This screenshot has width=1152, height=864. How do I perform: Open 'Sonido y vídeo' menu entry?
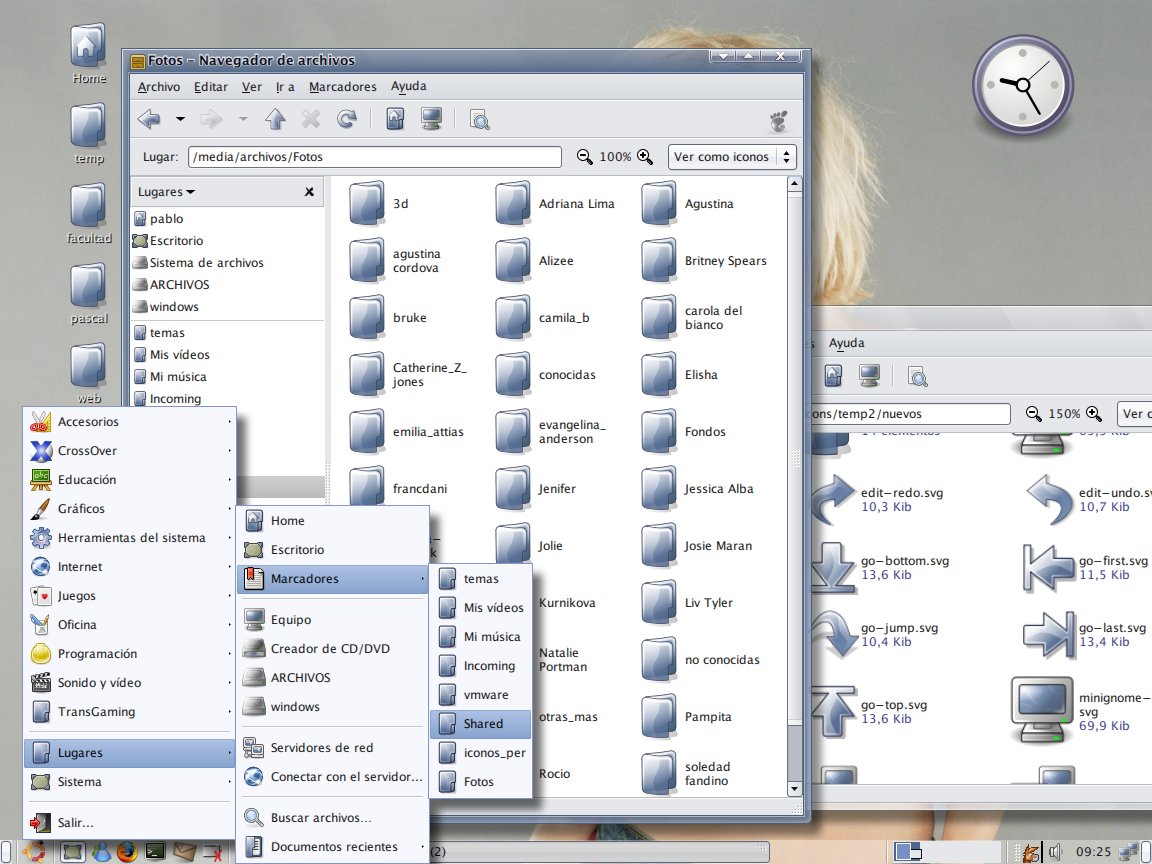[x=130, y=683]
